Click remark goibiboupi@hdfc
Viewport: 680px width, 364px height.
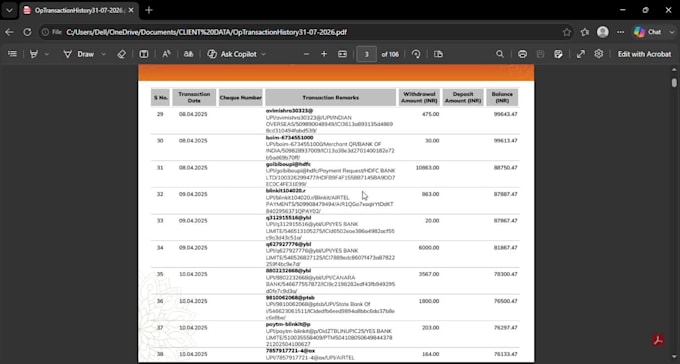click(288, 164)
